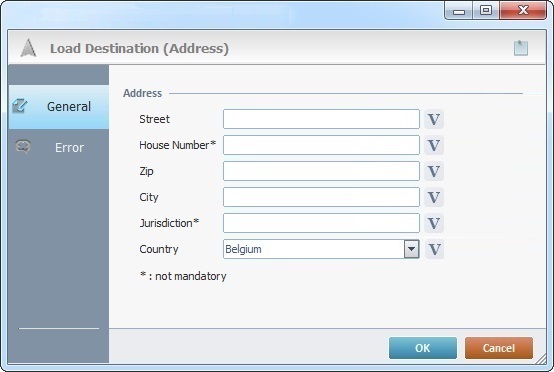The image size is (554, 372).
Task: Click the variable V icon beside Street
Action: coord(434,119)
